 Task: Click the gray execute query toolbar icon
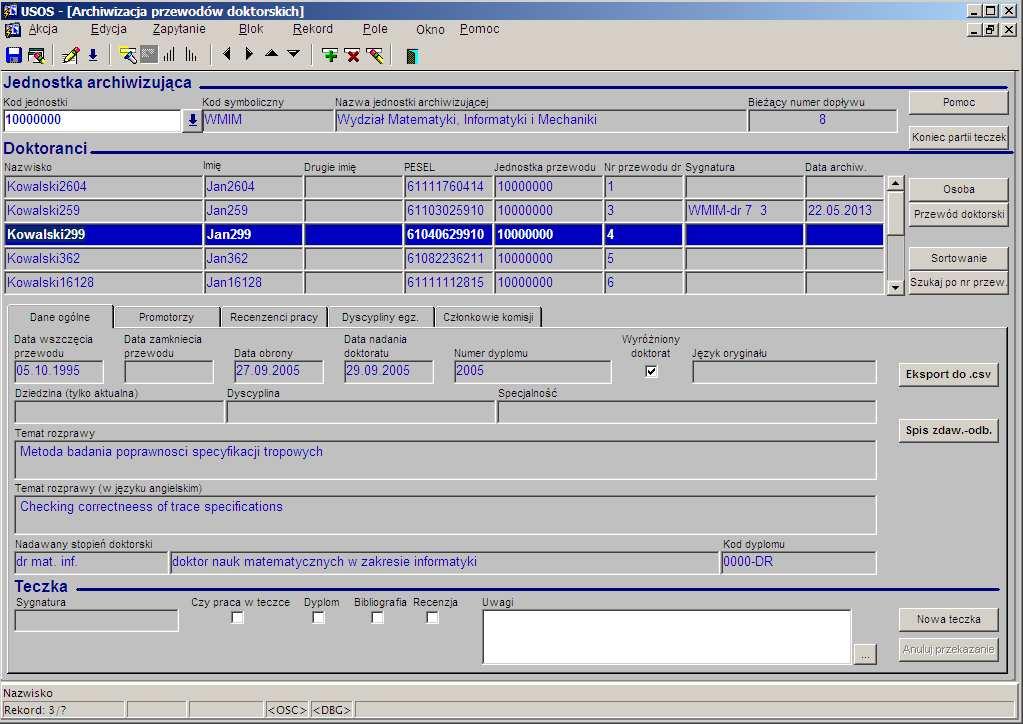(x=149, y=55)
